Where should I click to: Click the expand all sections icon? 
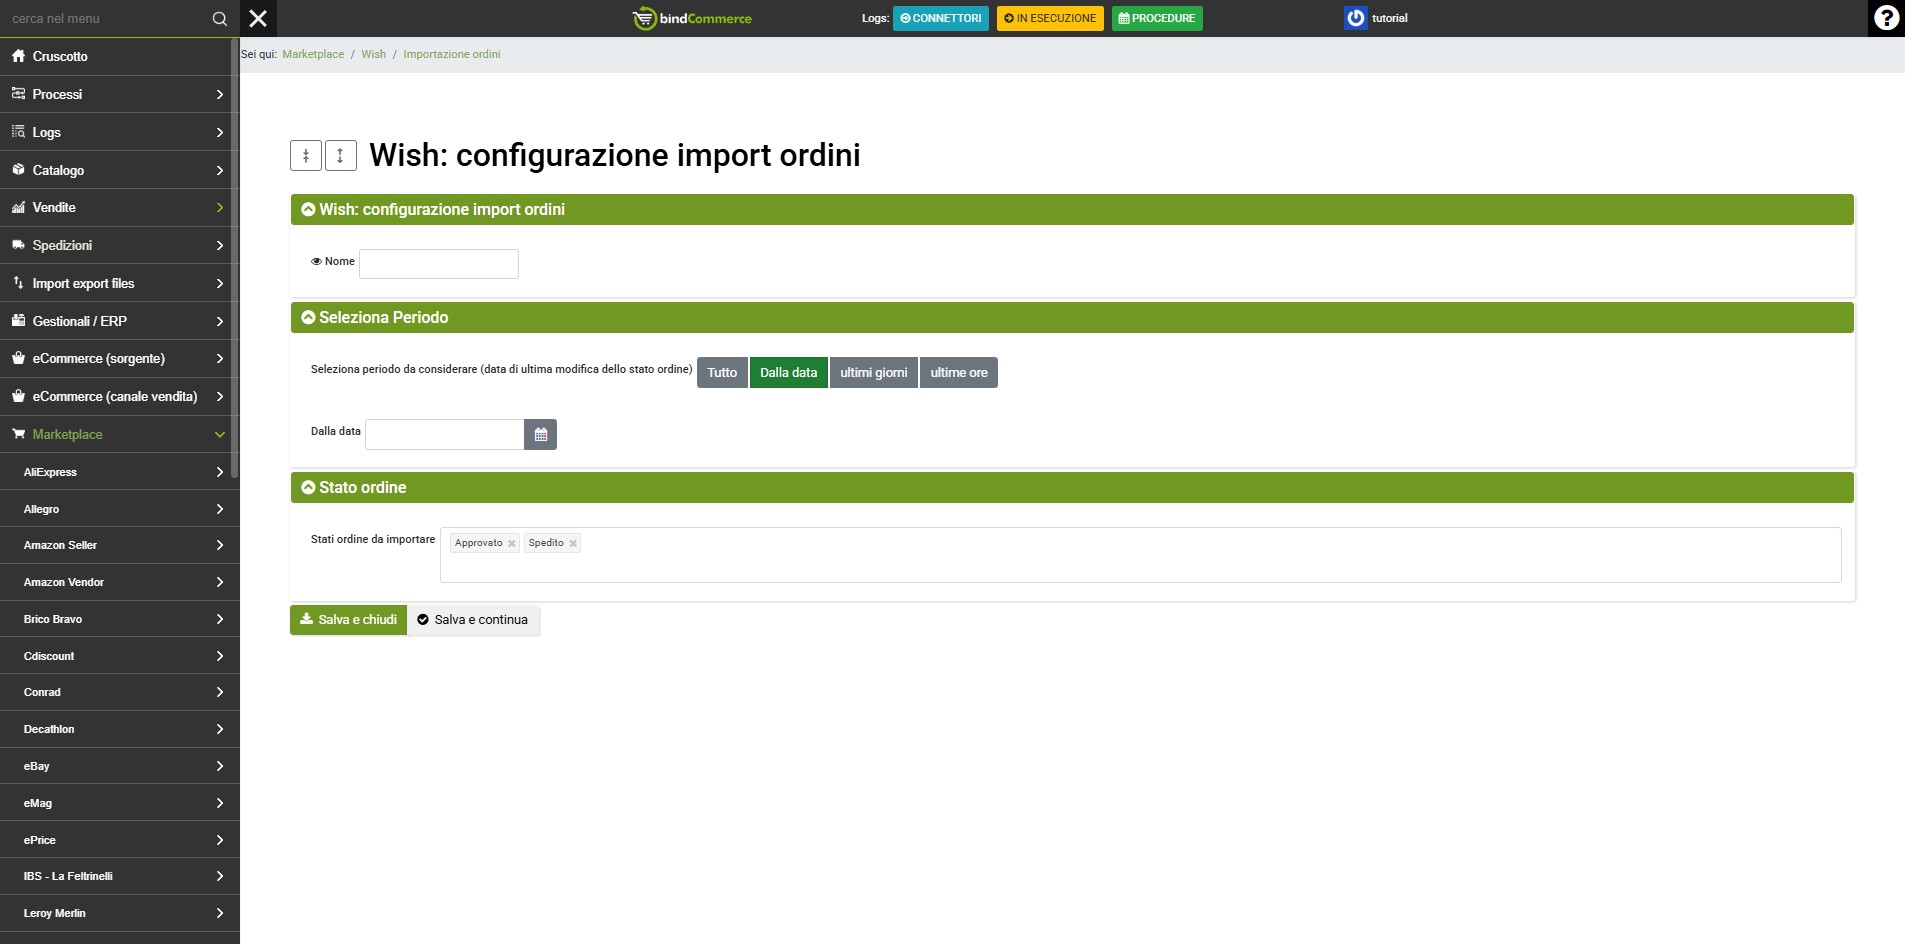click(341, 156)
